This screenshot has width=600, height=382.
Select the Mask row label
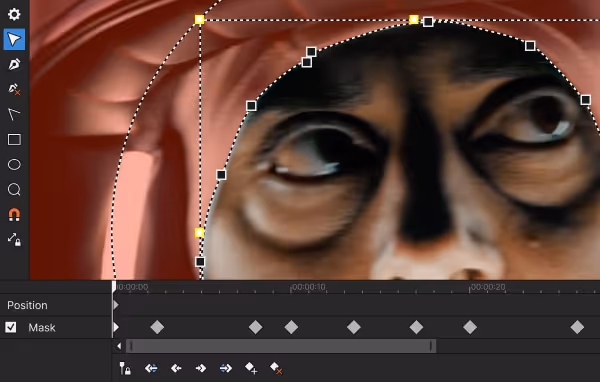[42, 328]
